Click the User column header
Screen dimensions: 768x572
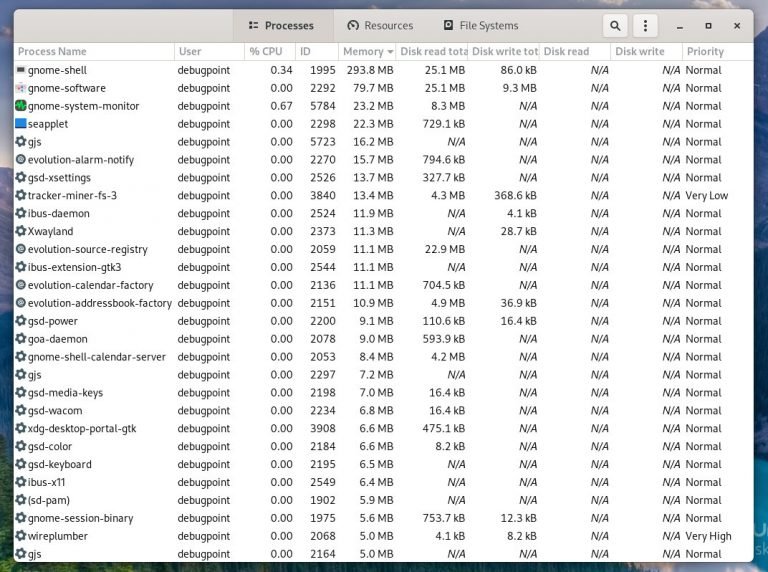(x=207, y=51)
